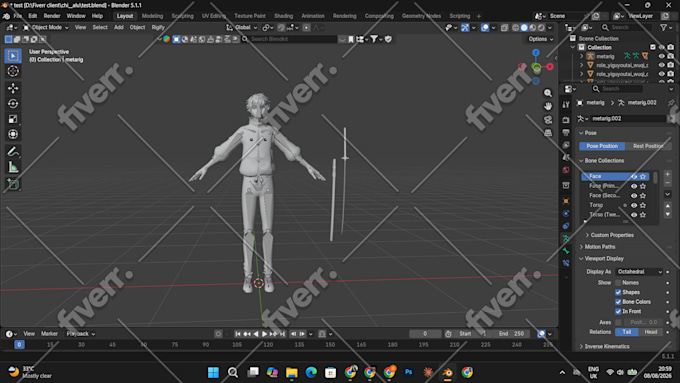Set Relations to Head
Viewport: 680px width, 383px height.
(x=651, y=332)
